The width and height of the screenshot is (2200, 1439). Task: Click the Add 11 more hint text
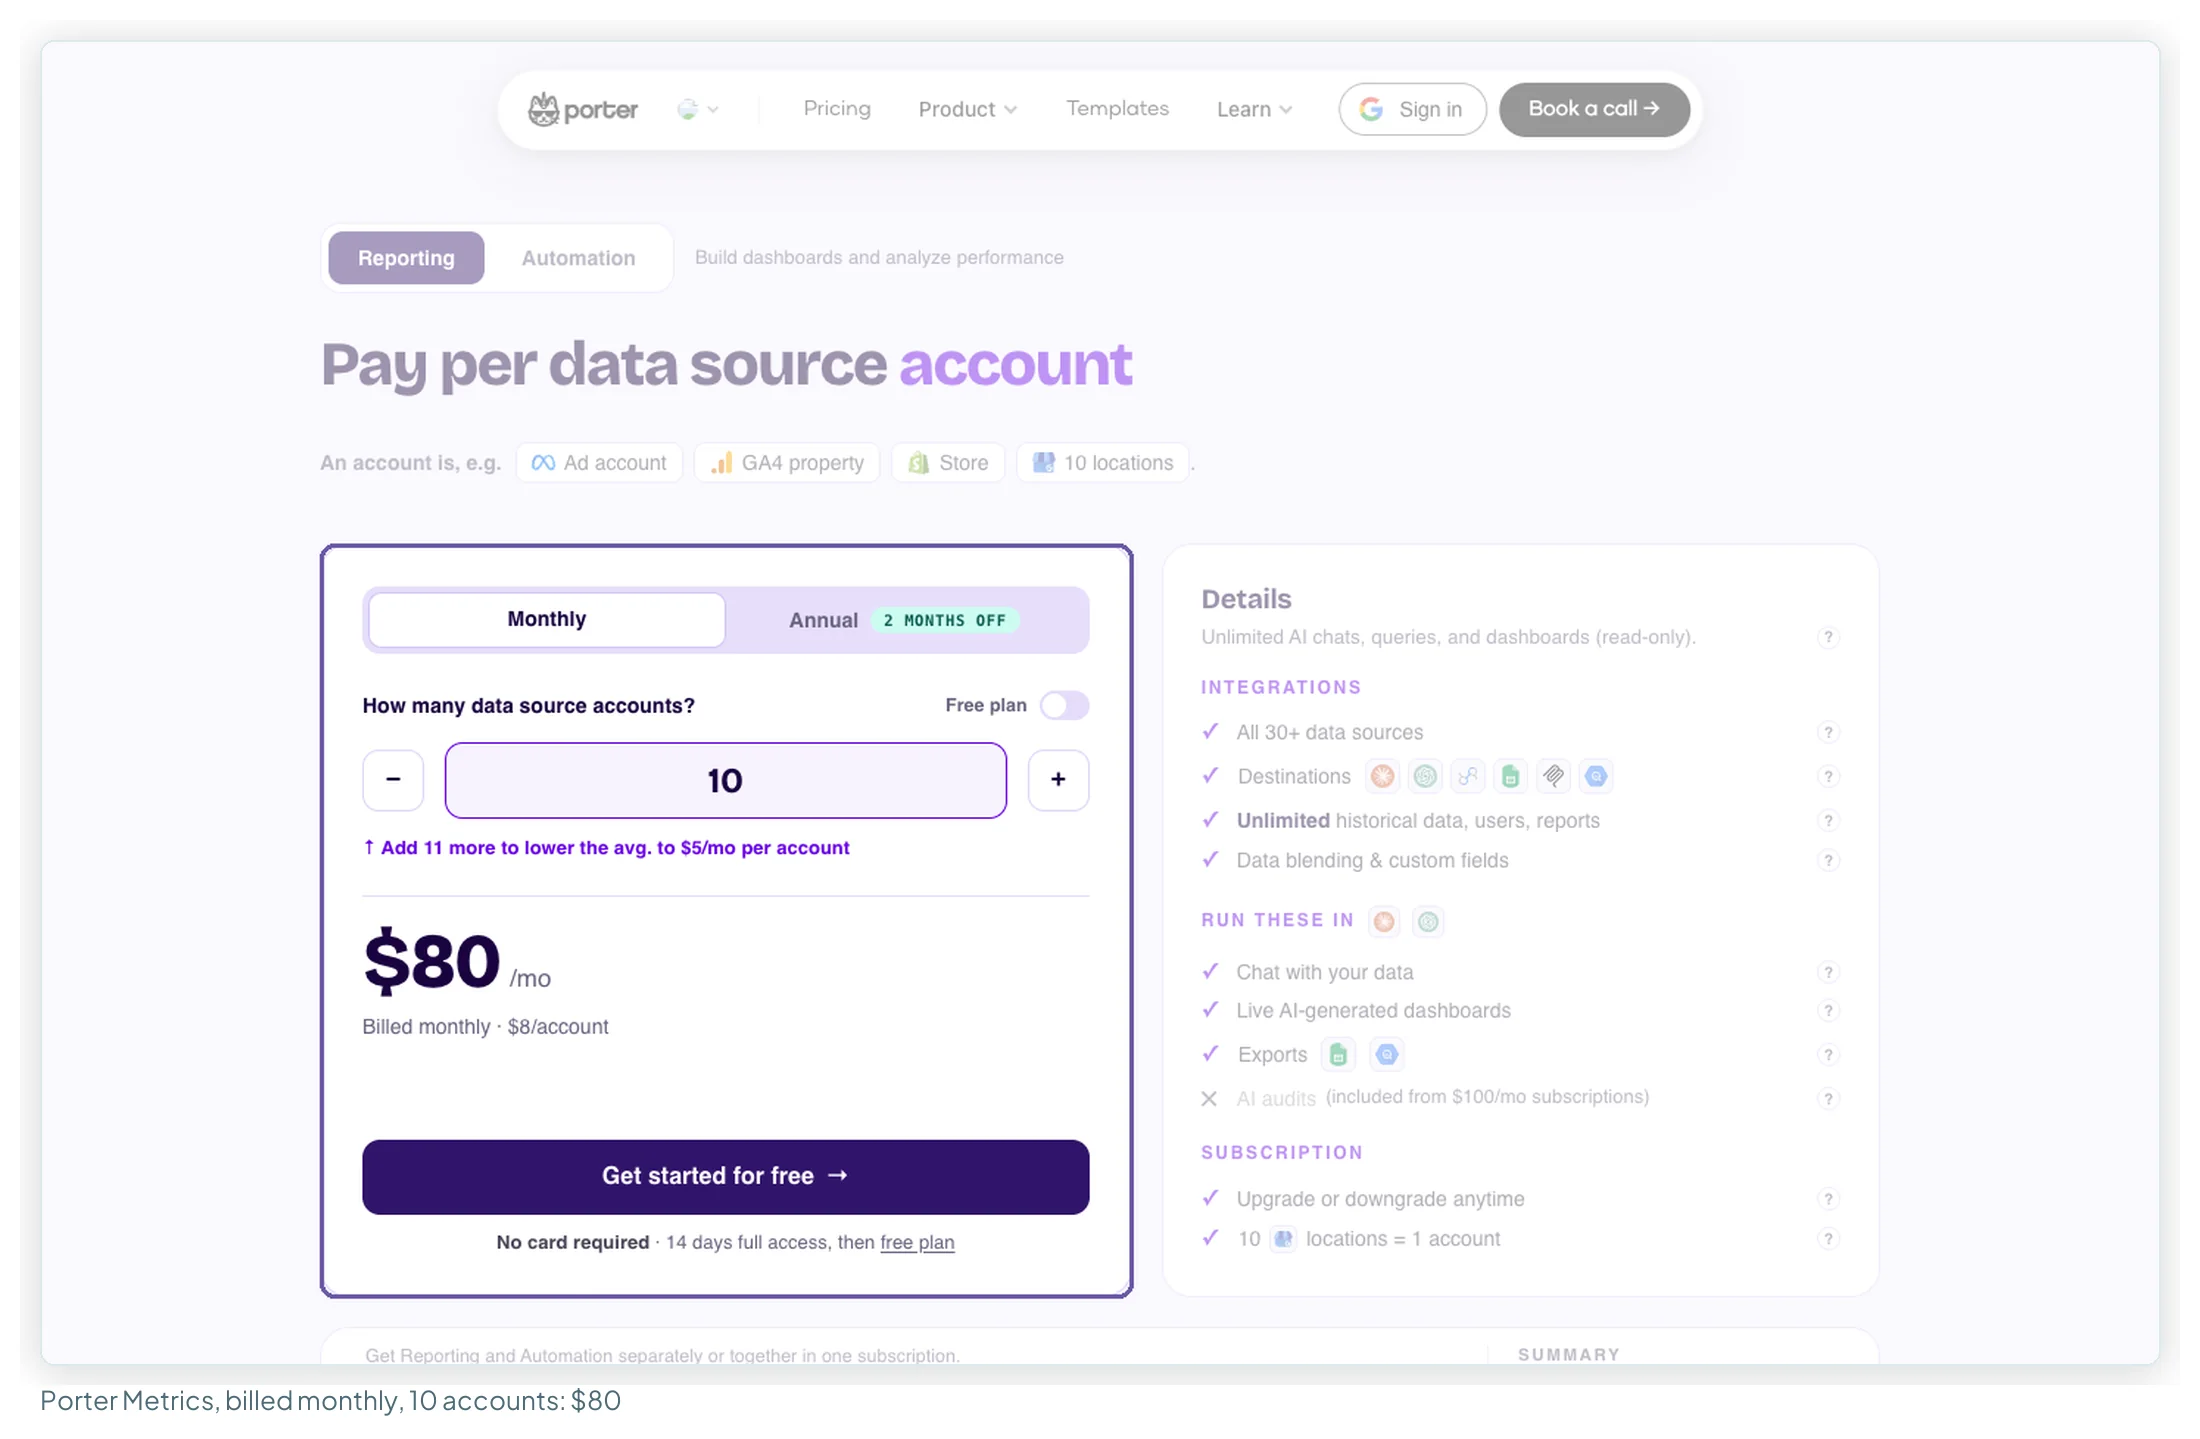pyautogui.click(x=606, y=848)
